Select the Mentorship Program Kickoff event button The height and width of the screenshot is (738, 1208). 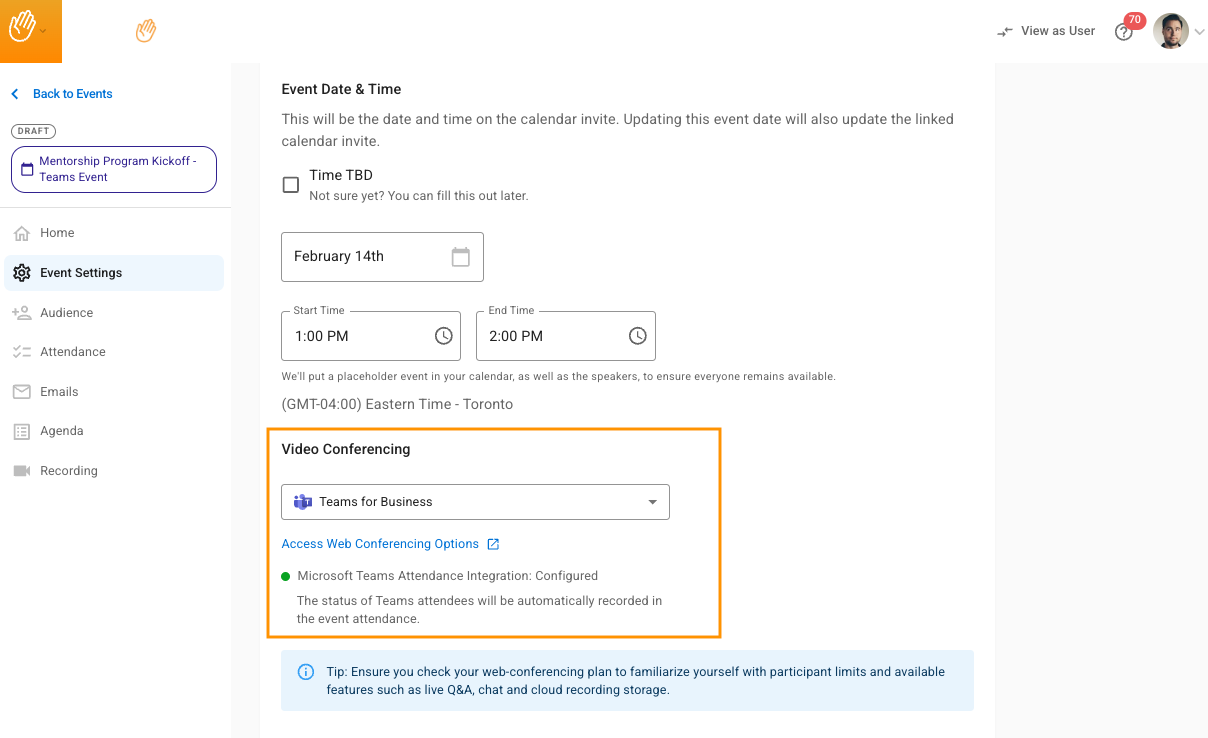(x=114, y=169)
